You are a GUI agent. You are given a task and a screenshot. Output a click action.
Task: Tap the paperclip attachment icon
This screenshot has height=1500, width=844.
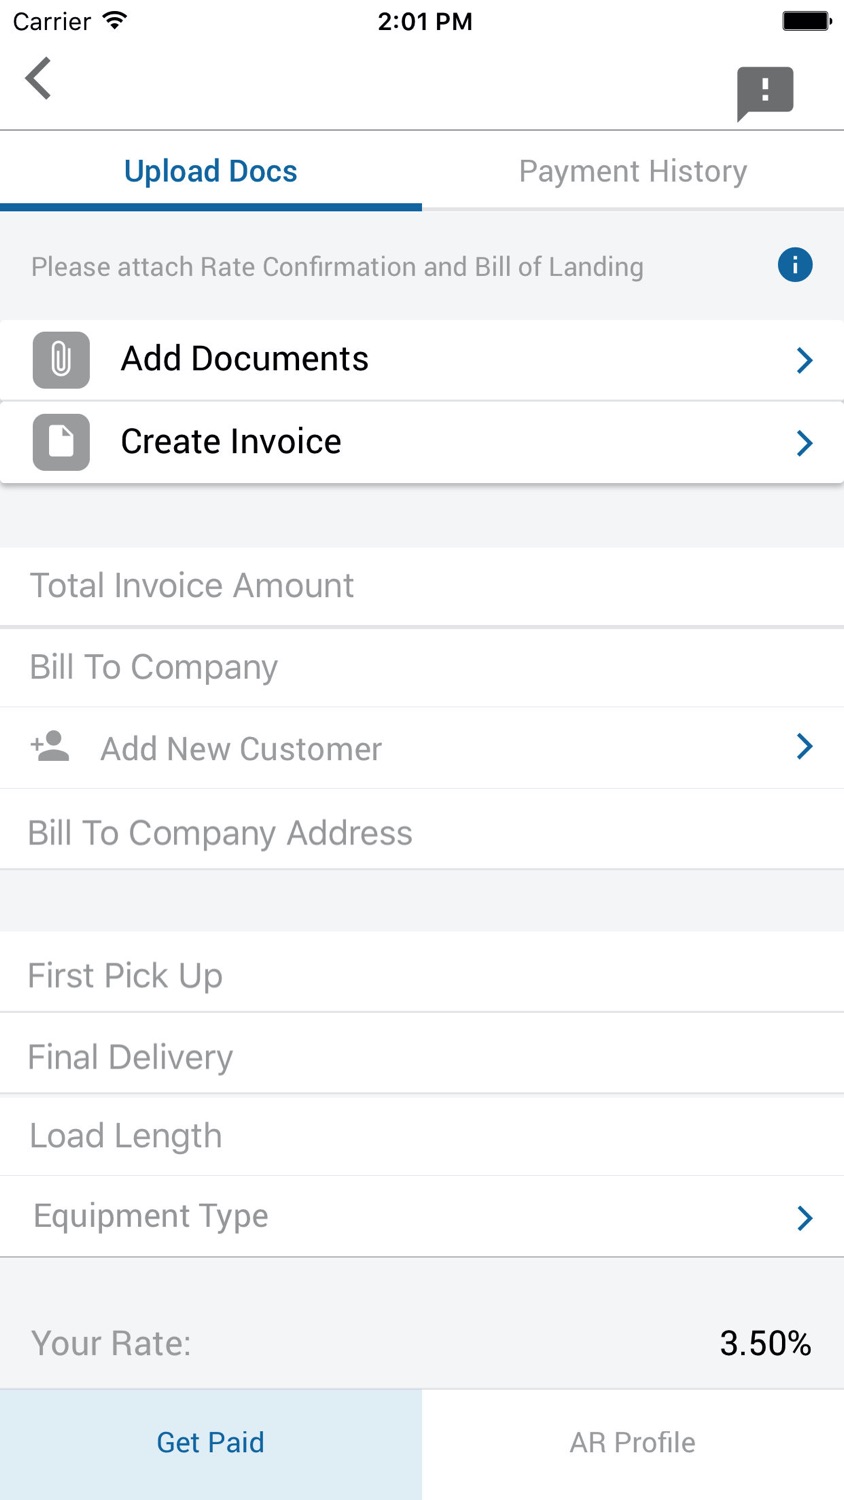coord(61,360)
